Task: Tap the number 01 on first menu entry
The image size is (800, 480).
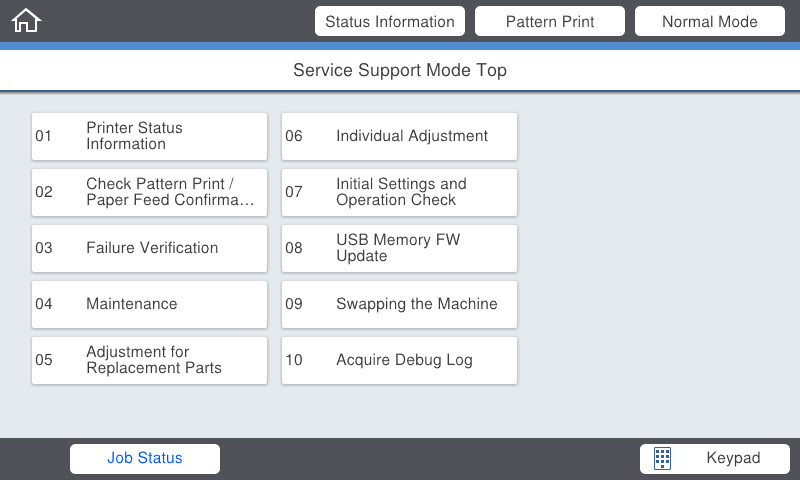Action: point(44,136)
